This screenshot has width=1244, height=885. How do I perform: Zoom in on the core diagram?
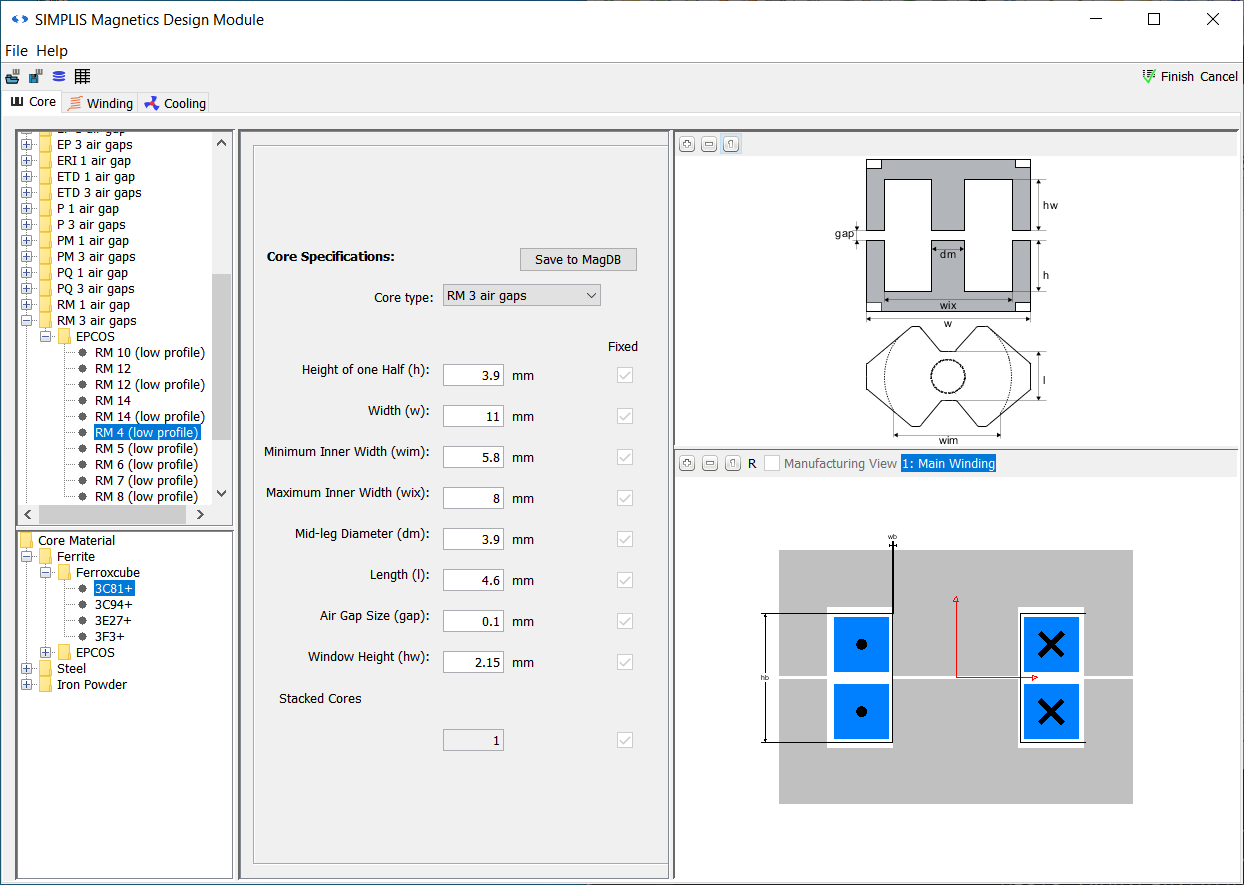[x=687, y=143]
